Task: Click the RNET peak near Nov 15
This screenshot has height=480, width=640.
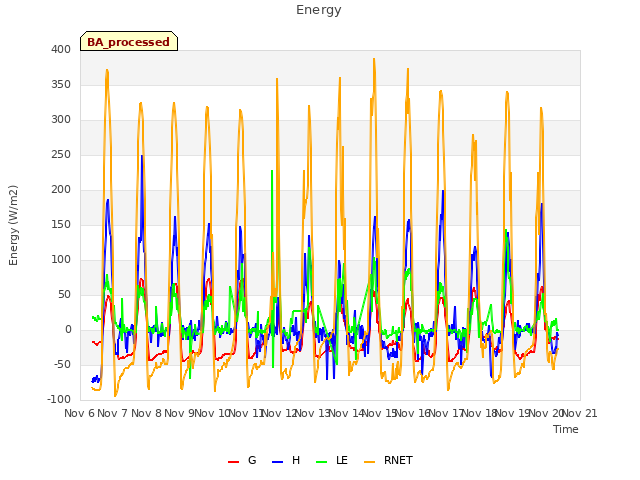Action: click(x=374, y=59)
